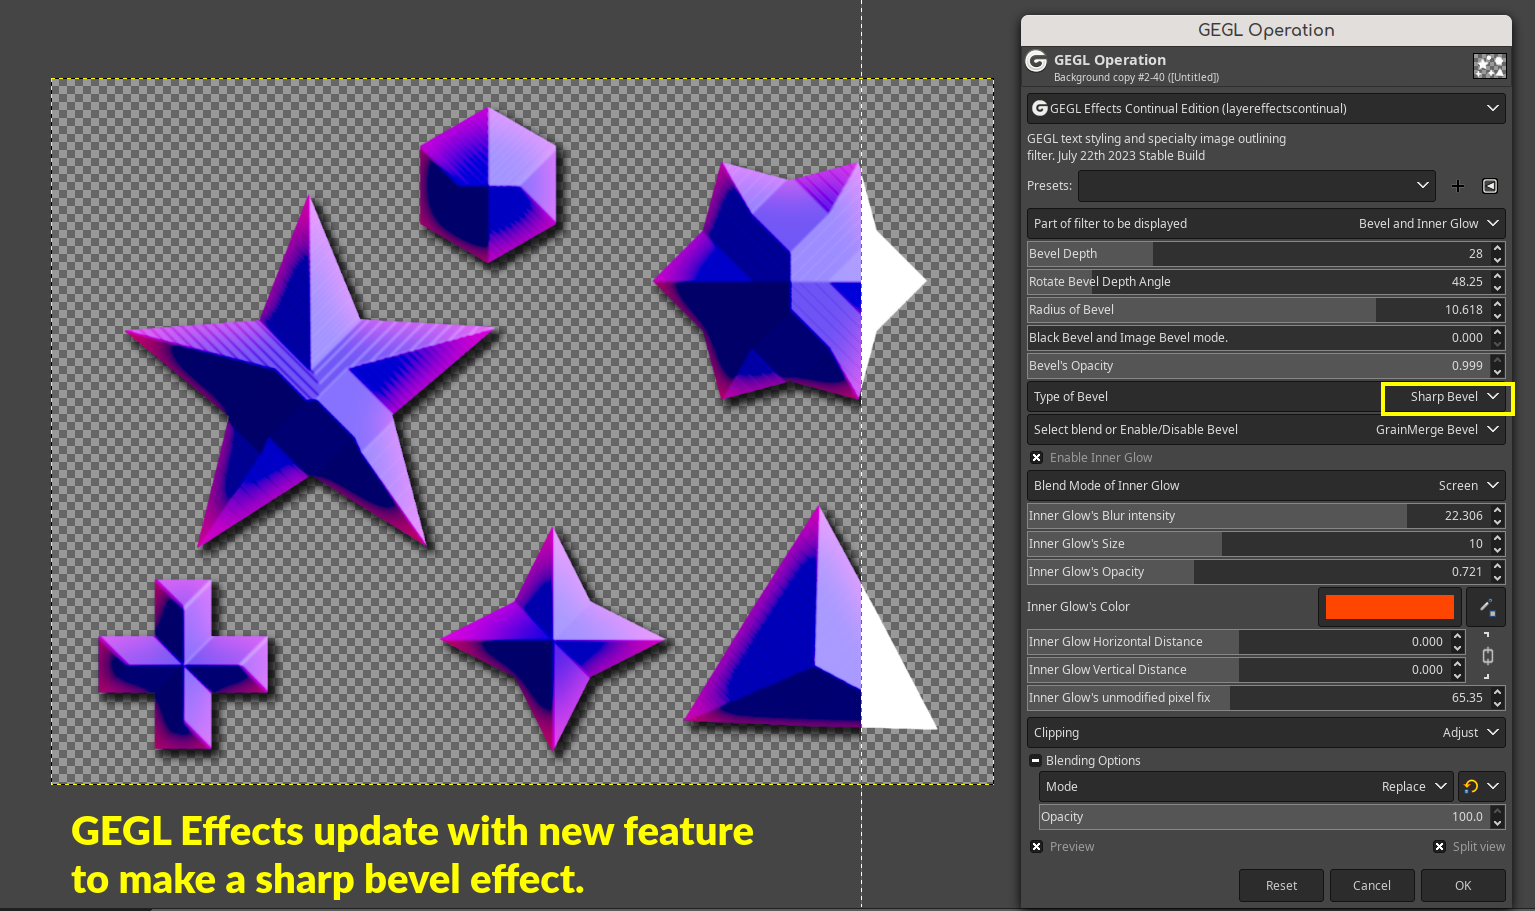Toggle the chain link for glow distances
Image resolution: width=1535 pixels, height=911 pixels.
(1488, 656)
